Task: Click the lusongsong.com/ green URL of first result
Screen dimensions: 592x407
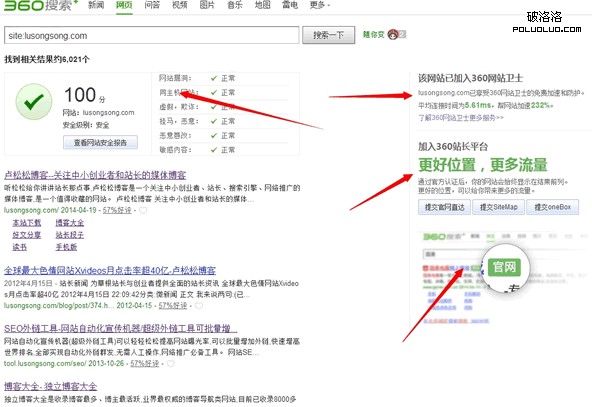Action: tap(31, 210)
